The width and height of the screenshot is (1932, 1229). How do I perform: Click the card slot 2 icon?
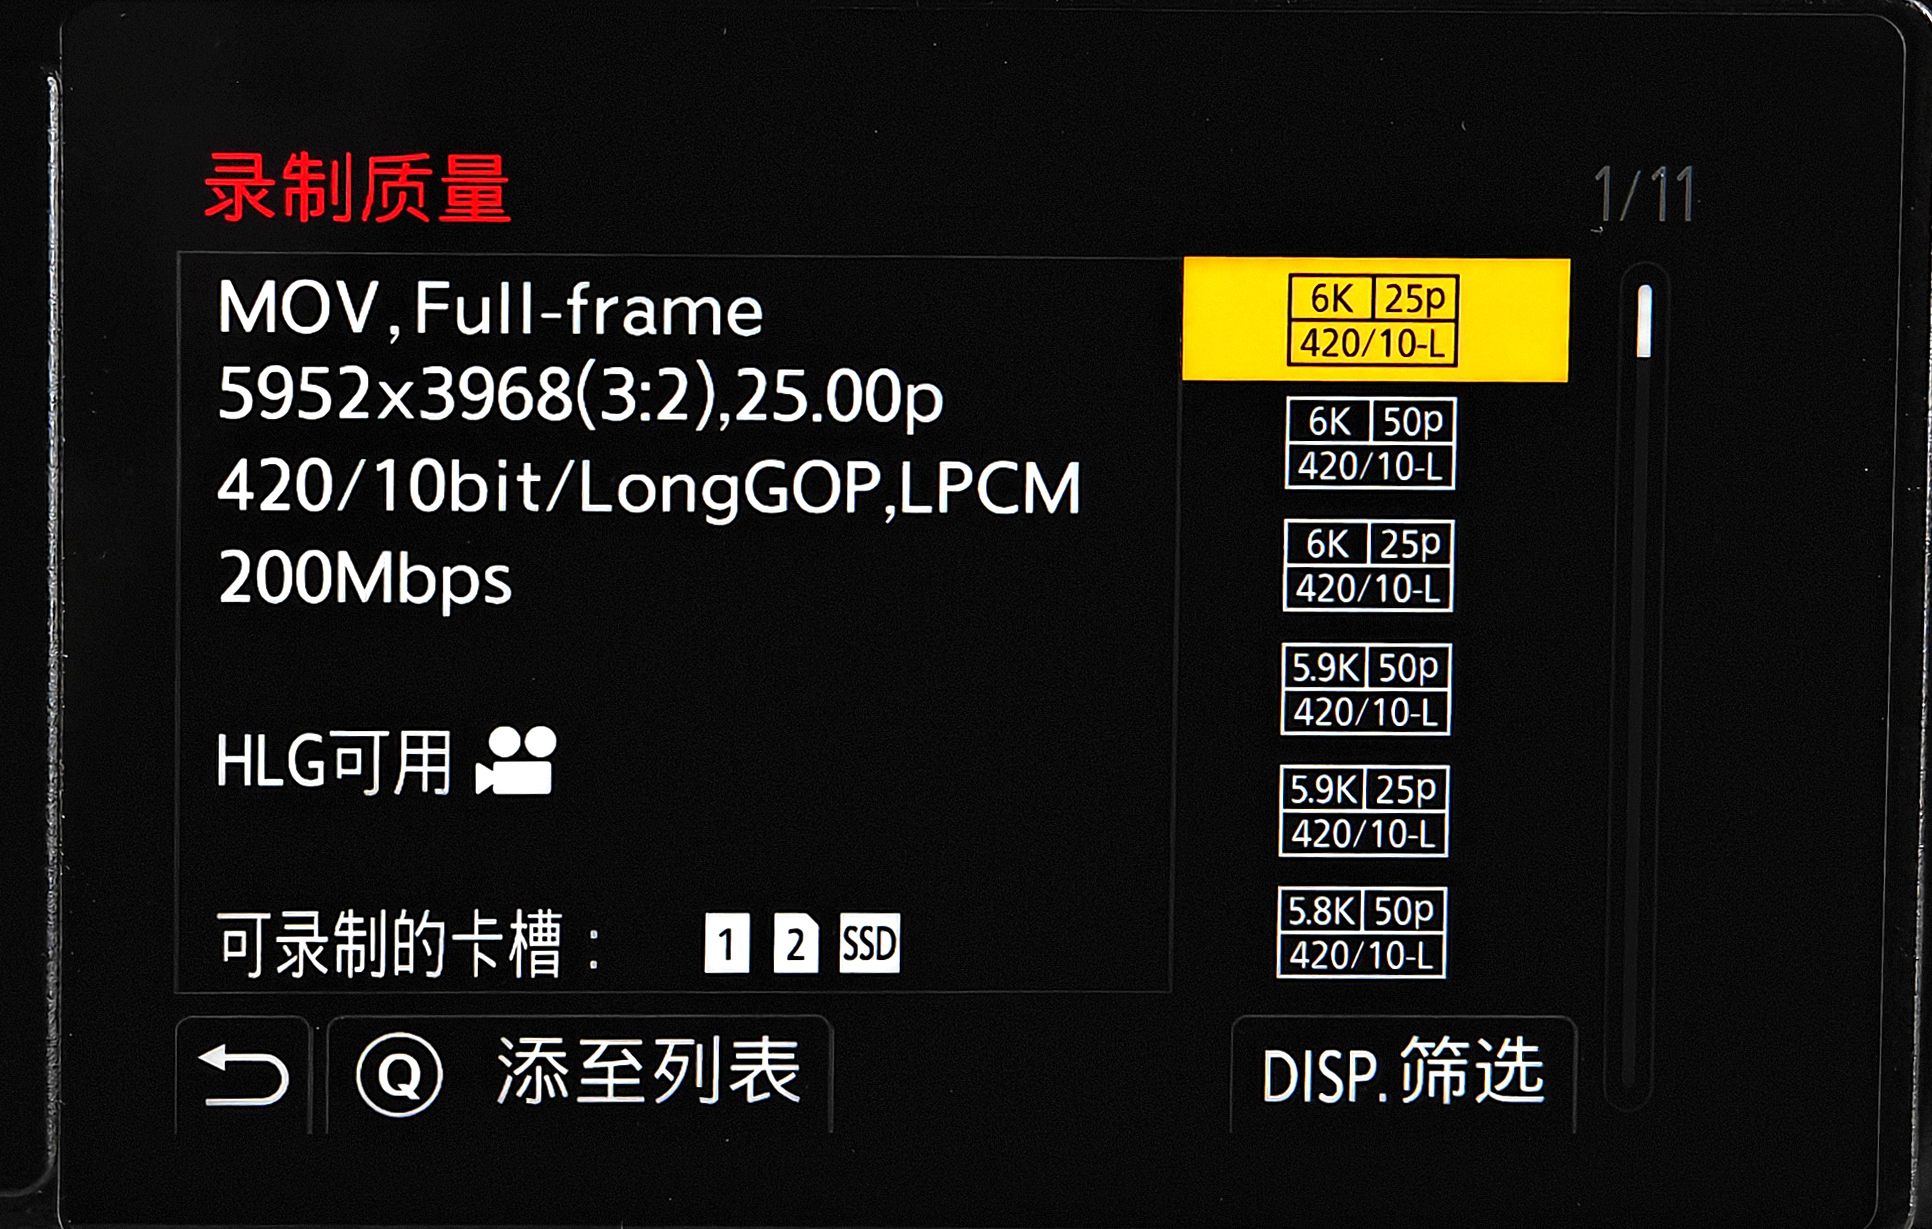pyautogui.click(x=796, y=943)
